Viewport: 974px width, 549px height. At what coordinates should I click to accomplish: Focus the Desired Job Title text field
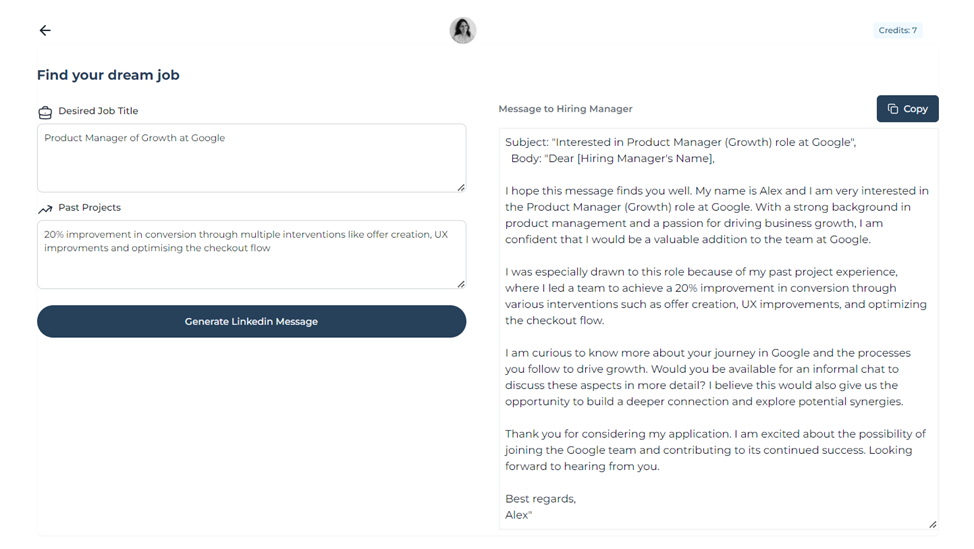(x=251, y=160)
